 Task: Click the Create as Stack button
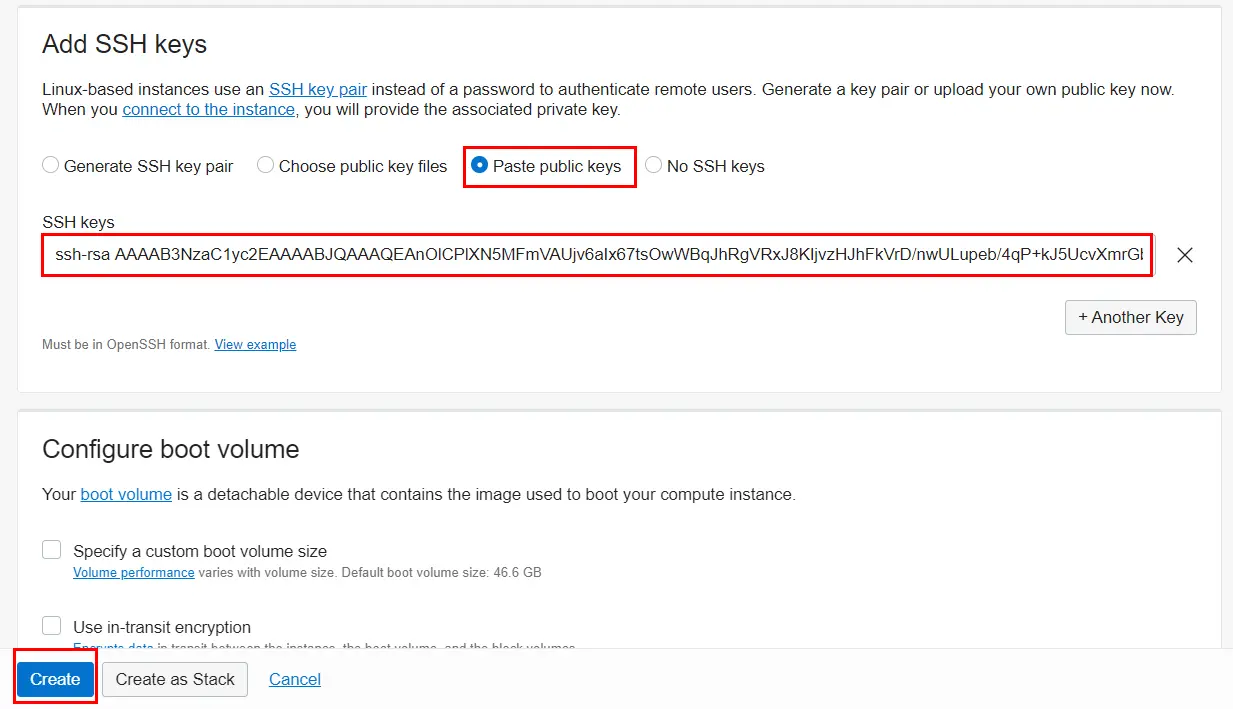[x=175, y=679]
